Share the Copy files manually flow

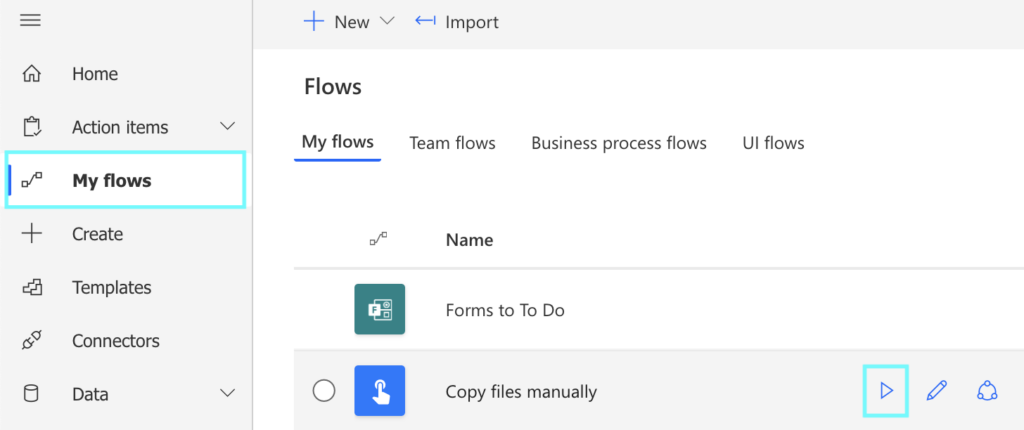point(987,391)
